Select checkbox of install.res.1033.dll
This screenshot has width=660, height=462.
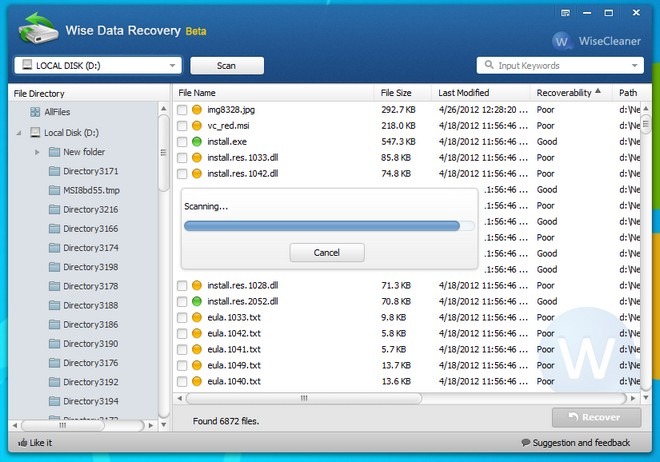(182, 158)
